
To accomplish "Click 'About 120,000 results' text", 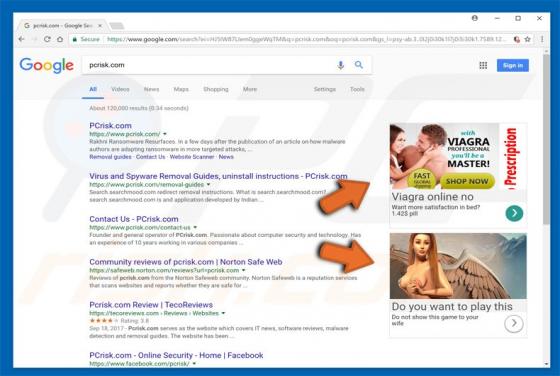I will click(139, 108).
